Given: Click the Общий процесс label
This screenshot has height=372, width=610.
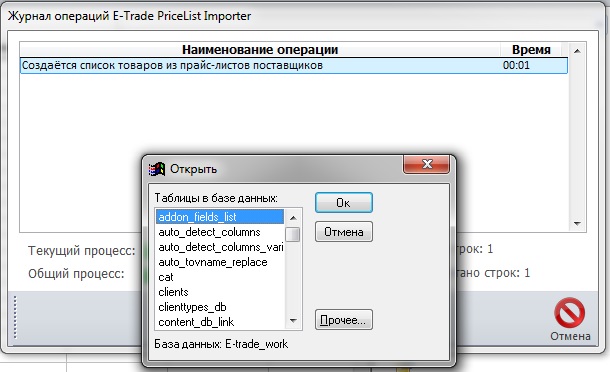Looking at the screenshot, I should [x=76, y=274].
